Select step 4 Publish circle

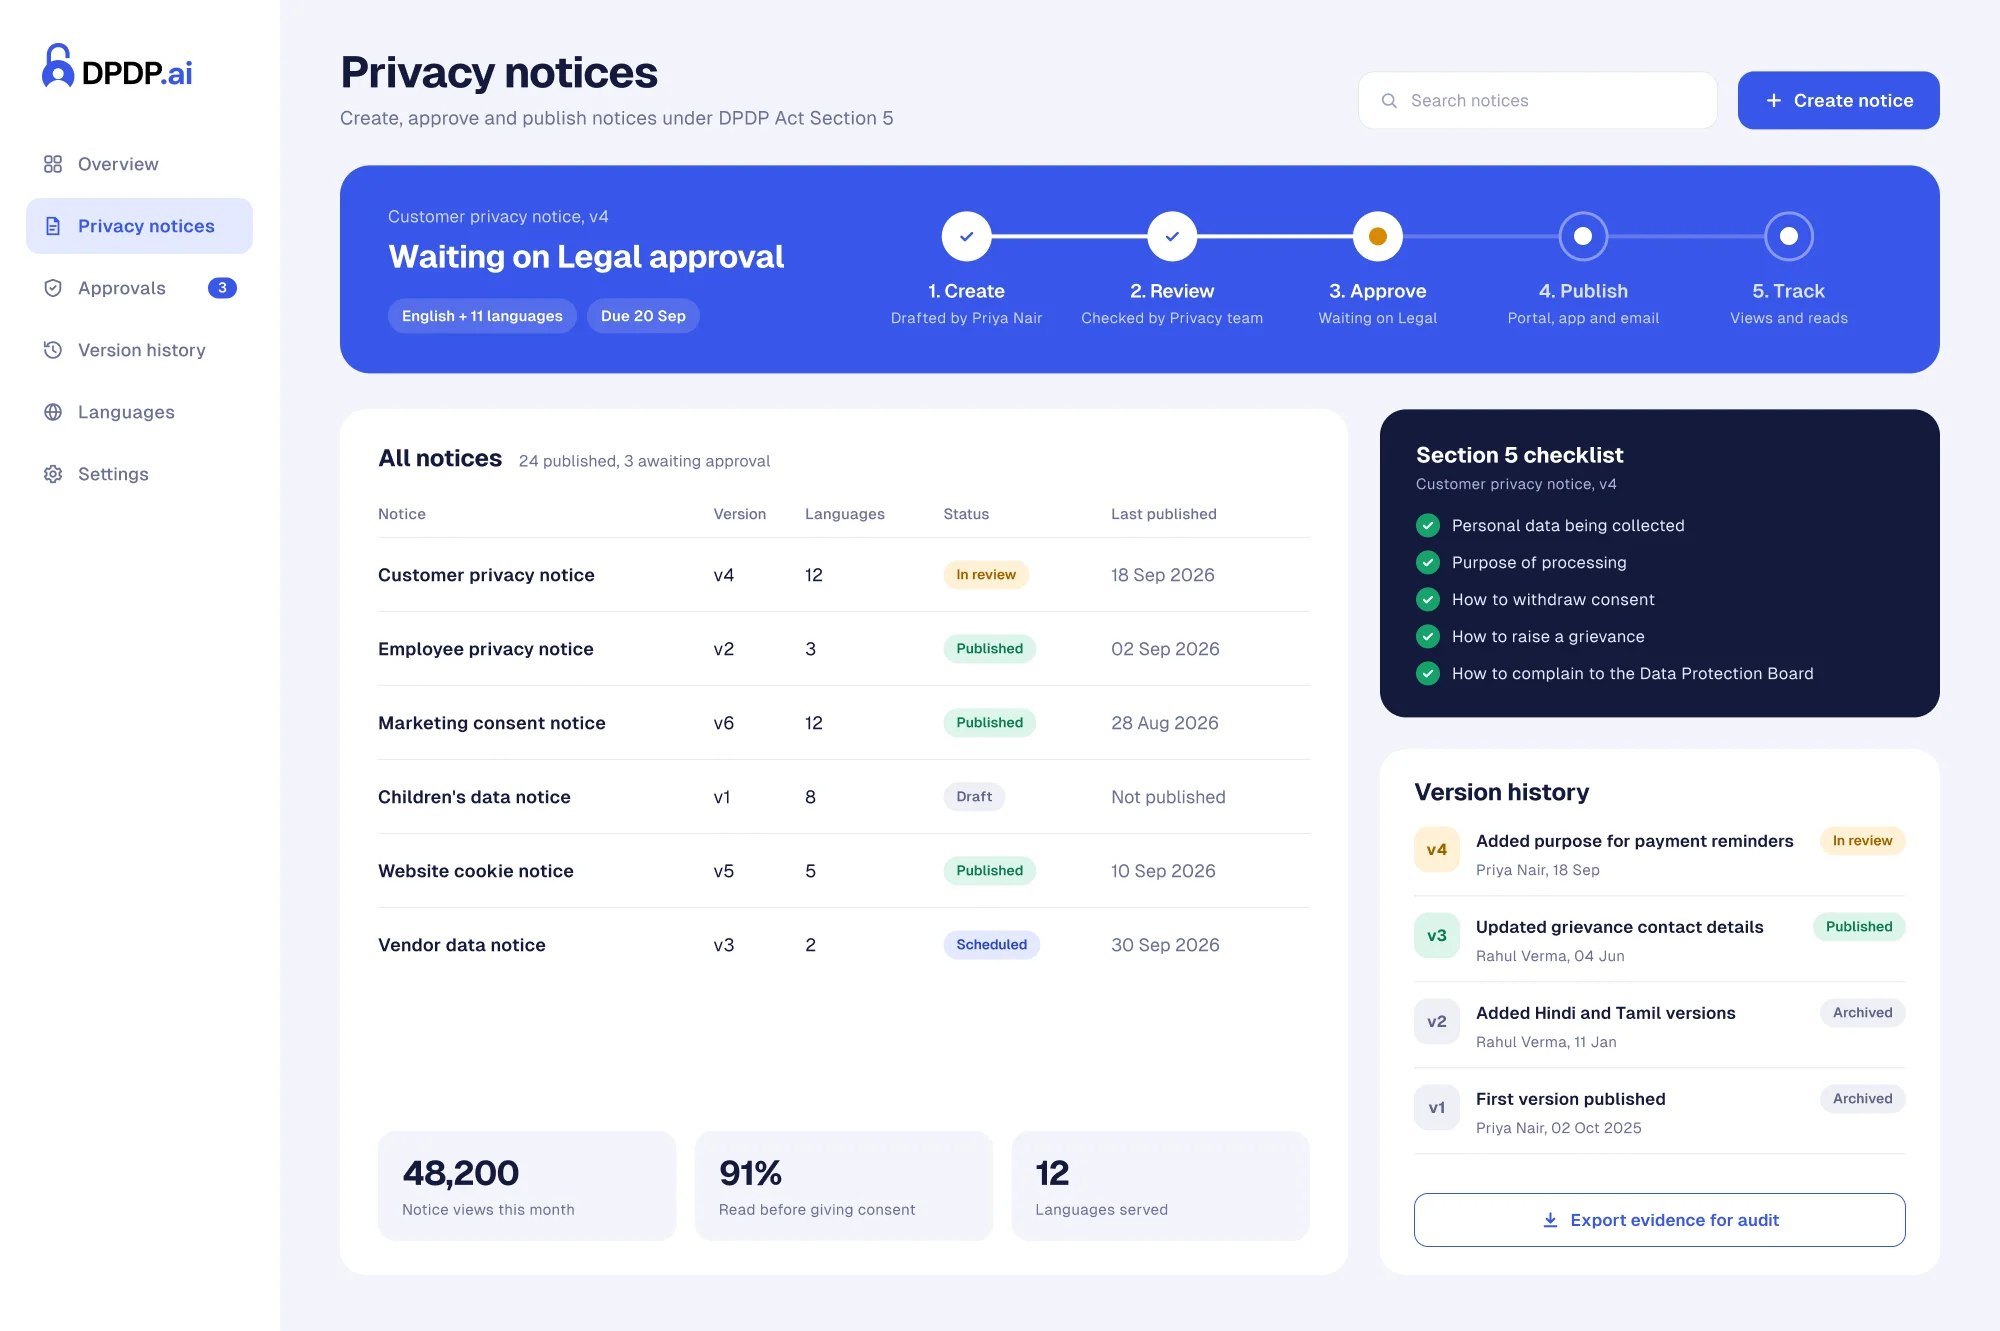click(x=1583, y=237)
